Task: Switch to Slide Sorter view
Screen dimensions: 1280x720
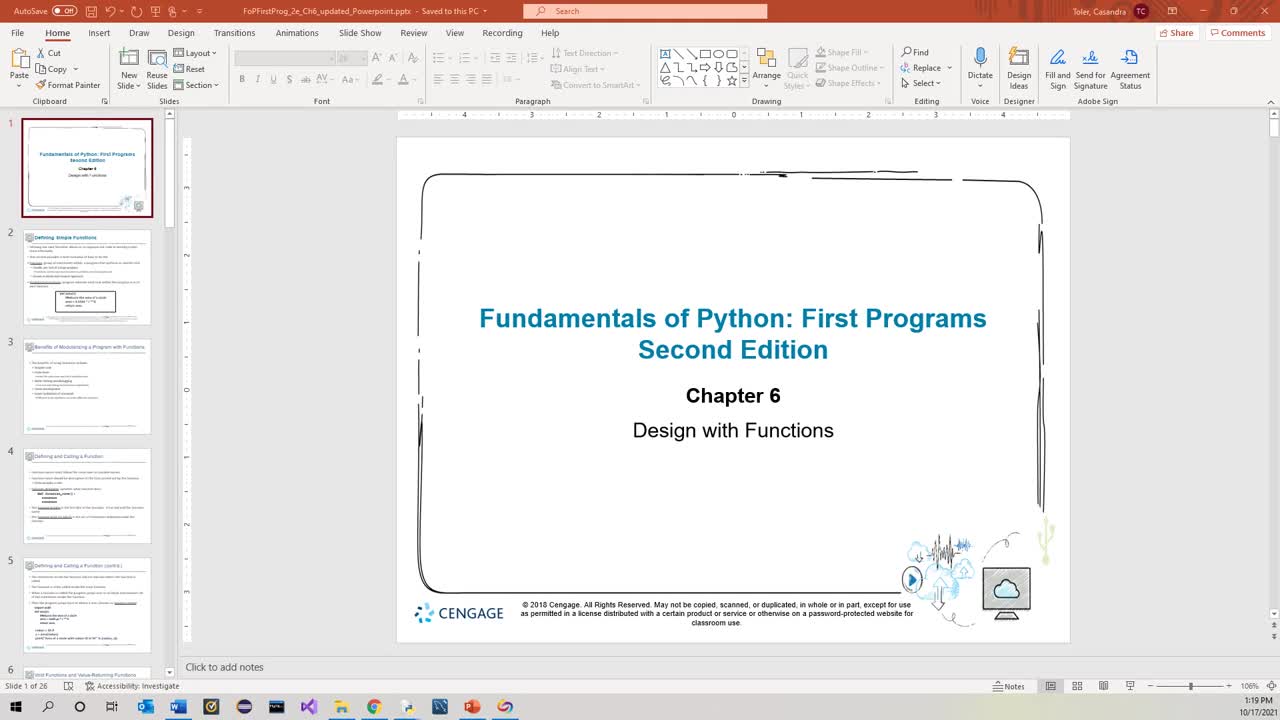Action: click(x=1077, y=686)
